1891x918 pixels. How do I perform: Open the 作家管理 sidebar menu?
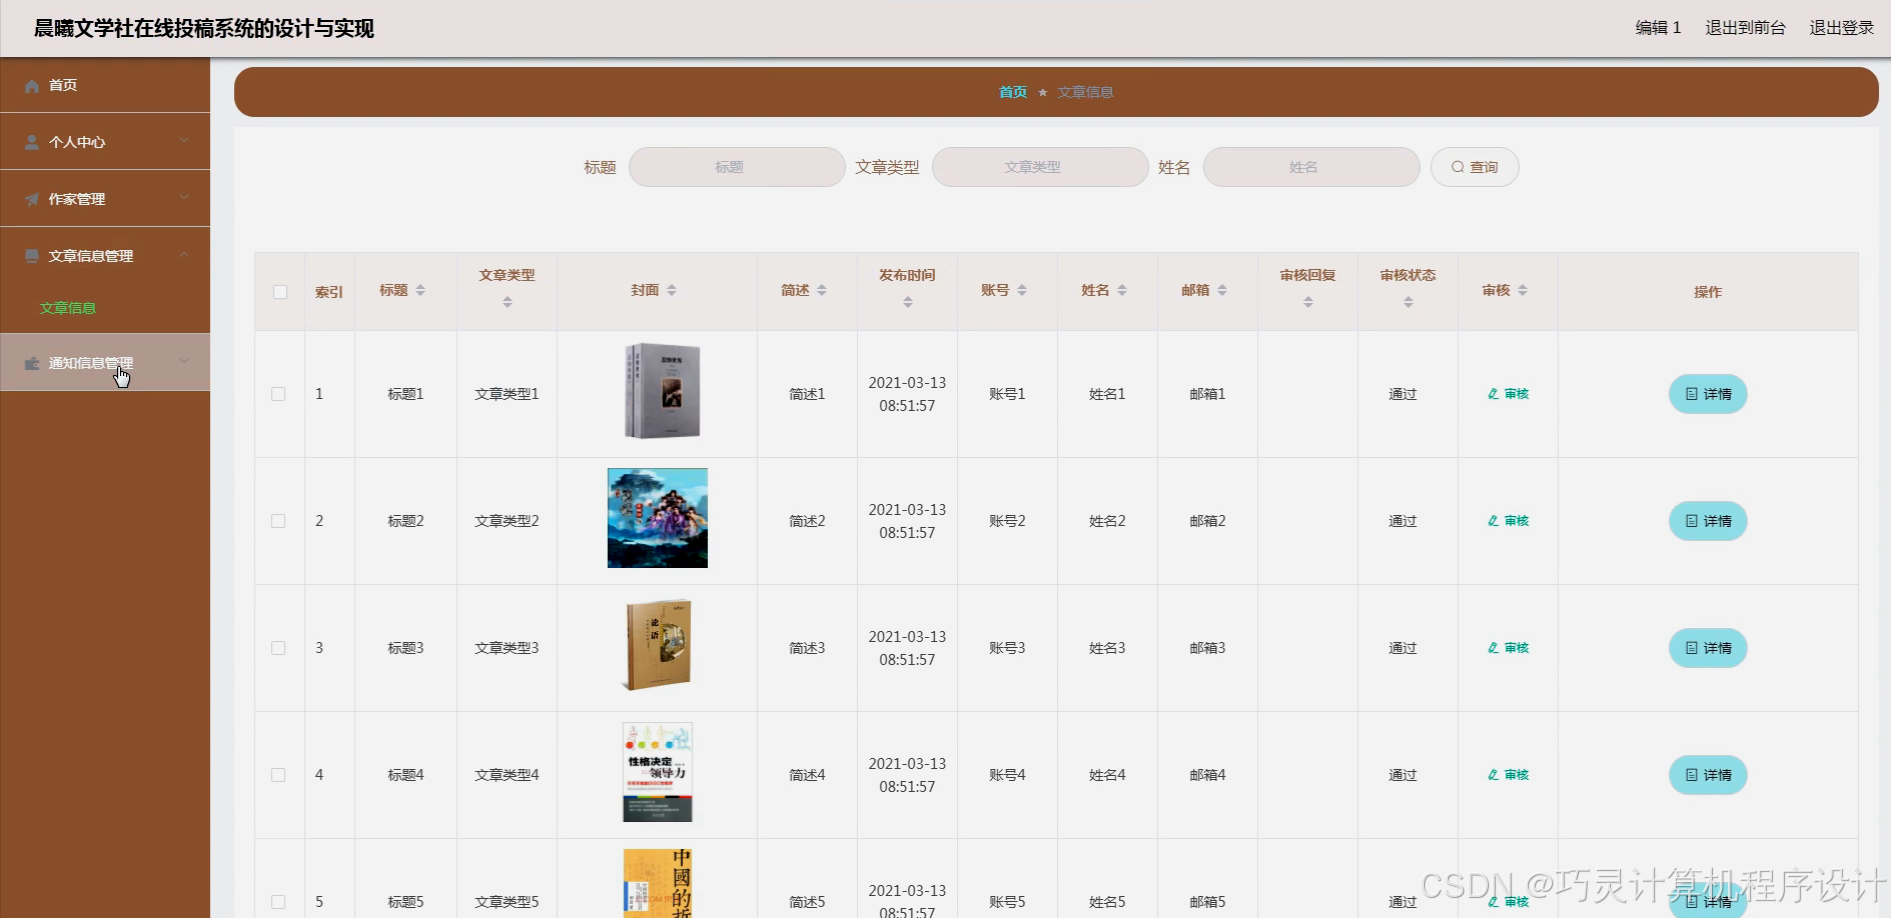coord(105,199)
